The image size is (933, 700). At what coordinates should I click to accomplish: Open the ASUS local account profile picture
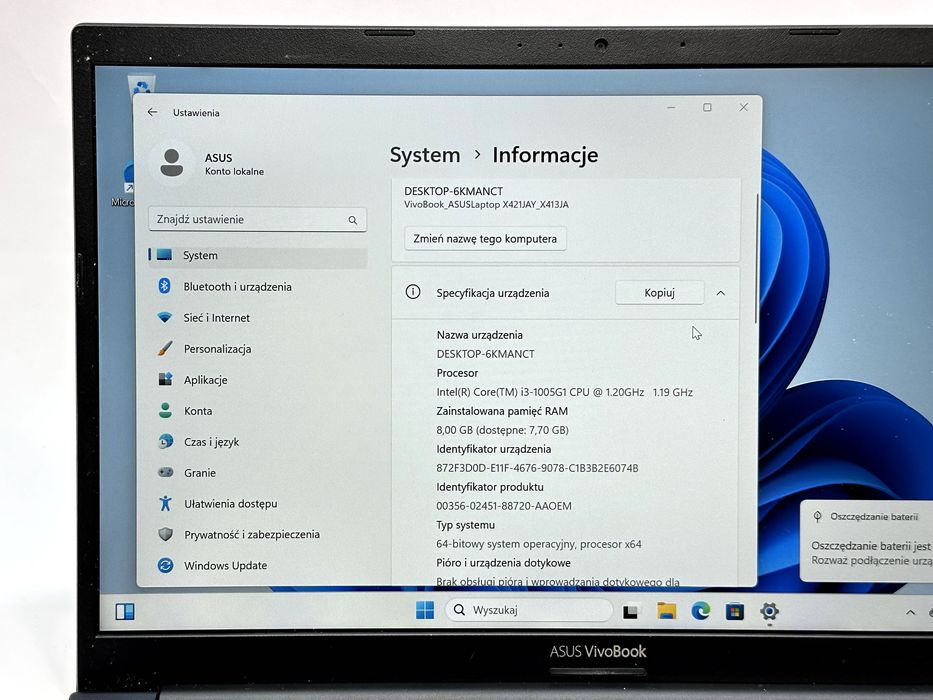point(172,163)
